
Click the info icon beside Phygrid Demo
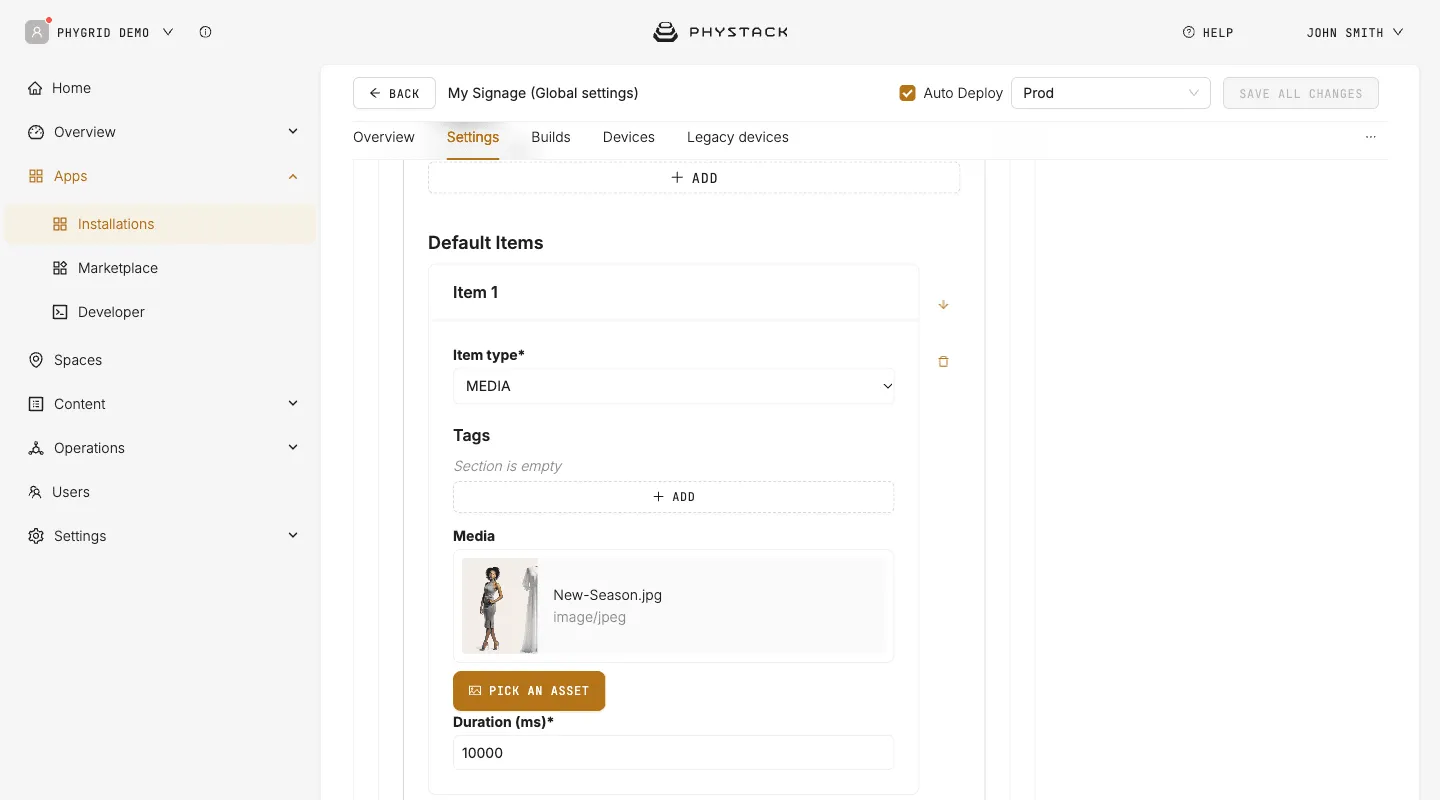[x=205, y=32]
